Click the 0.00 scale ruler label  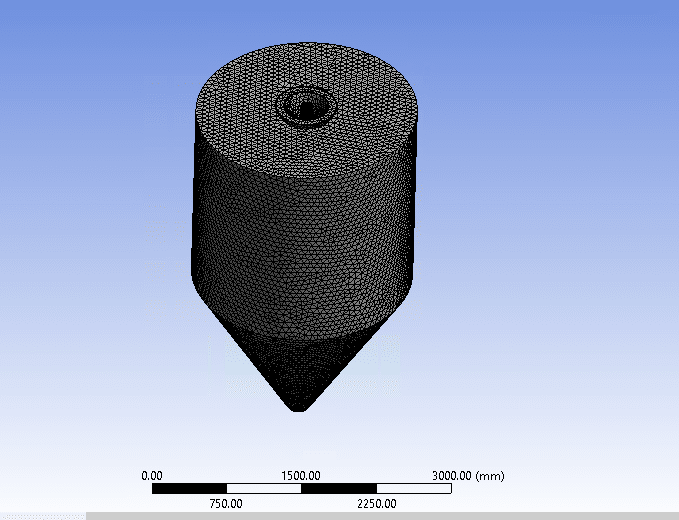click(x=152, y=475)
